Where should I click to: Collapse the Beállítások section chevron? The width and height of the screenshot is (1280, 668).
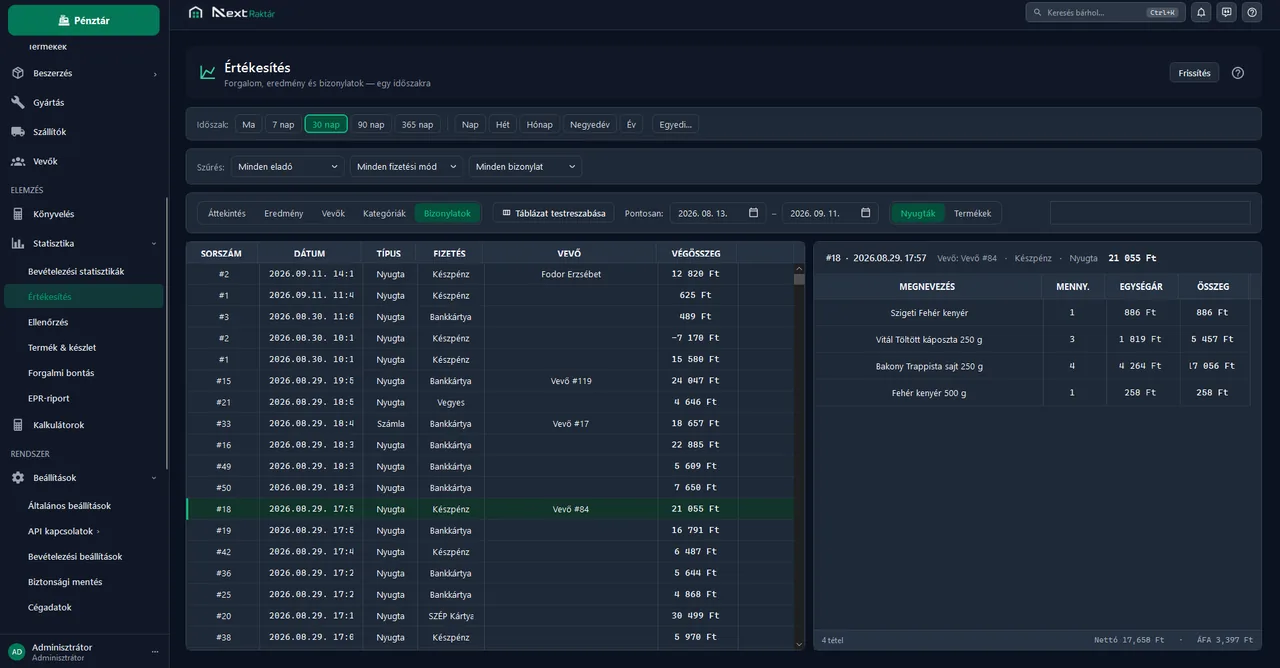(x=154, y=478)
